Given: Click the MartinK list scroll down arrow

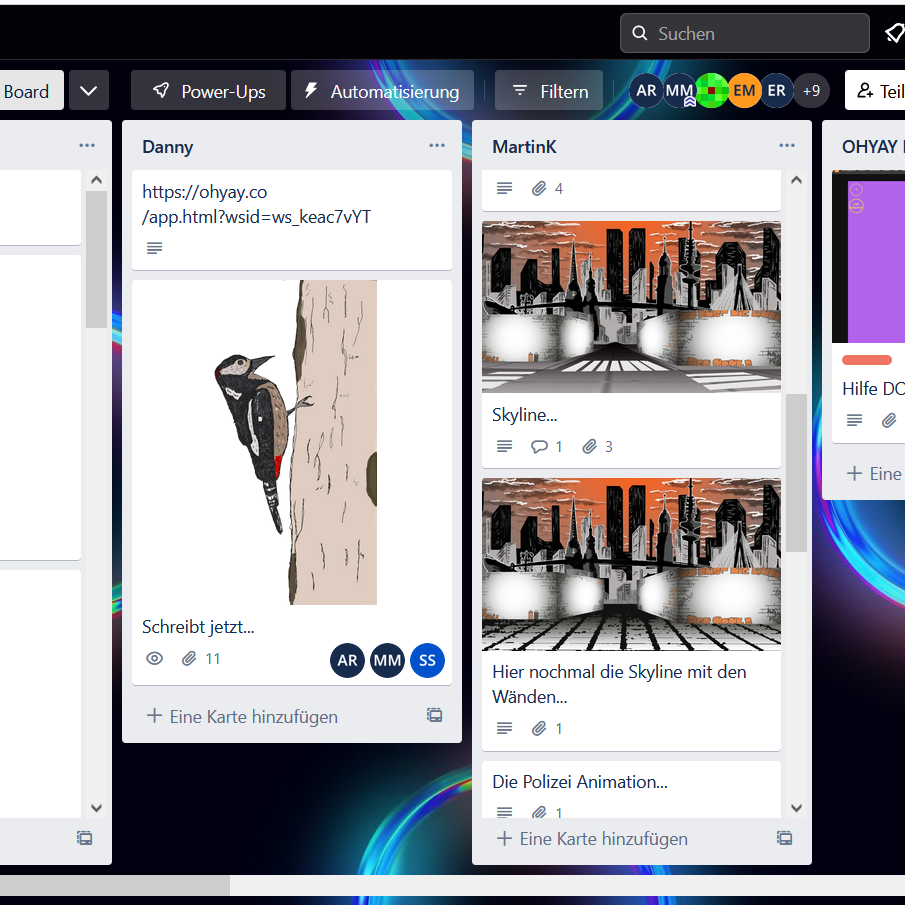Looking at the screenshot, I should [796, 808].
